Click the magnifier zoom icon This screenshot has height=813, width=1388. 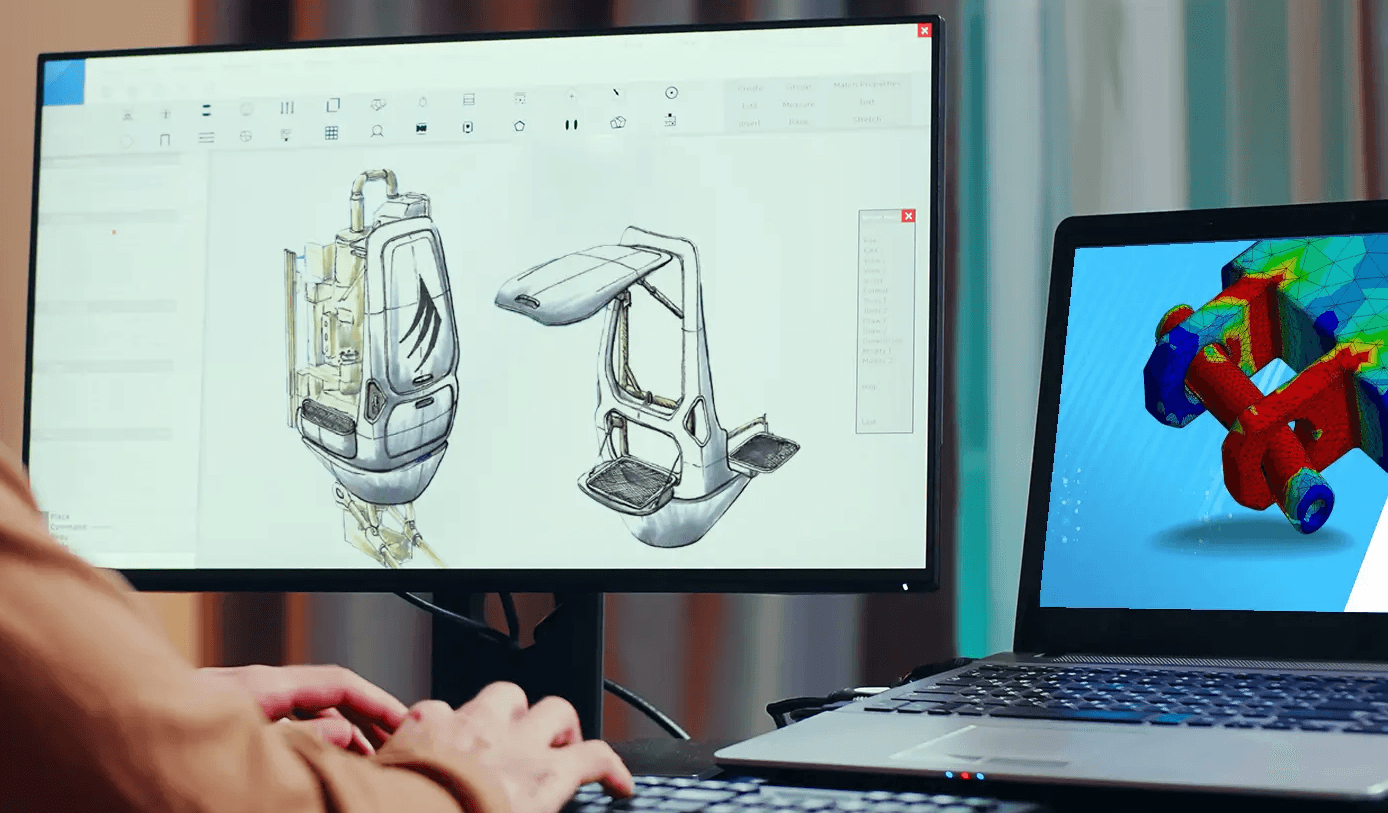[377, 130]
